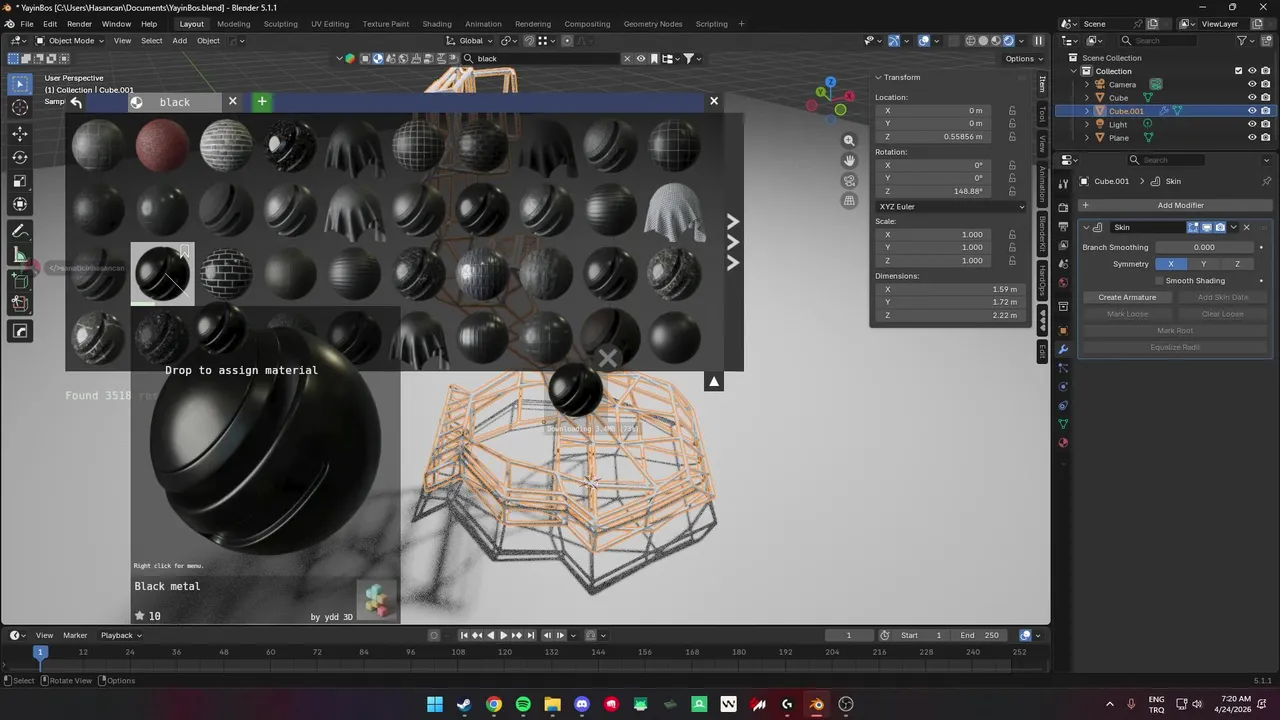
Task: Enable the Smooth Shading checkbox
Action: point(1160,281)
